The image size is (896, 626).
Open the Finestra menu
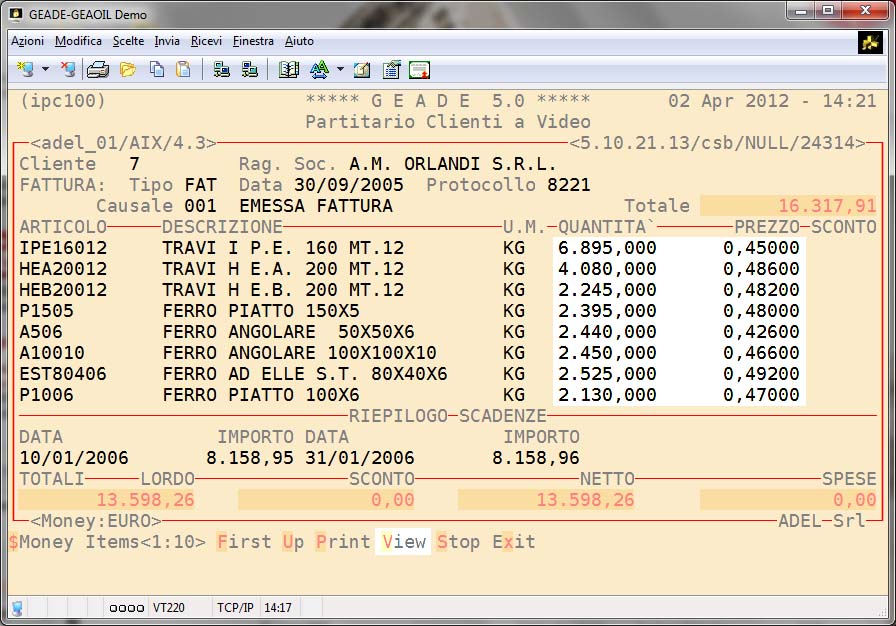[253, 41]
